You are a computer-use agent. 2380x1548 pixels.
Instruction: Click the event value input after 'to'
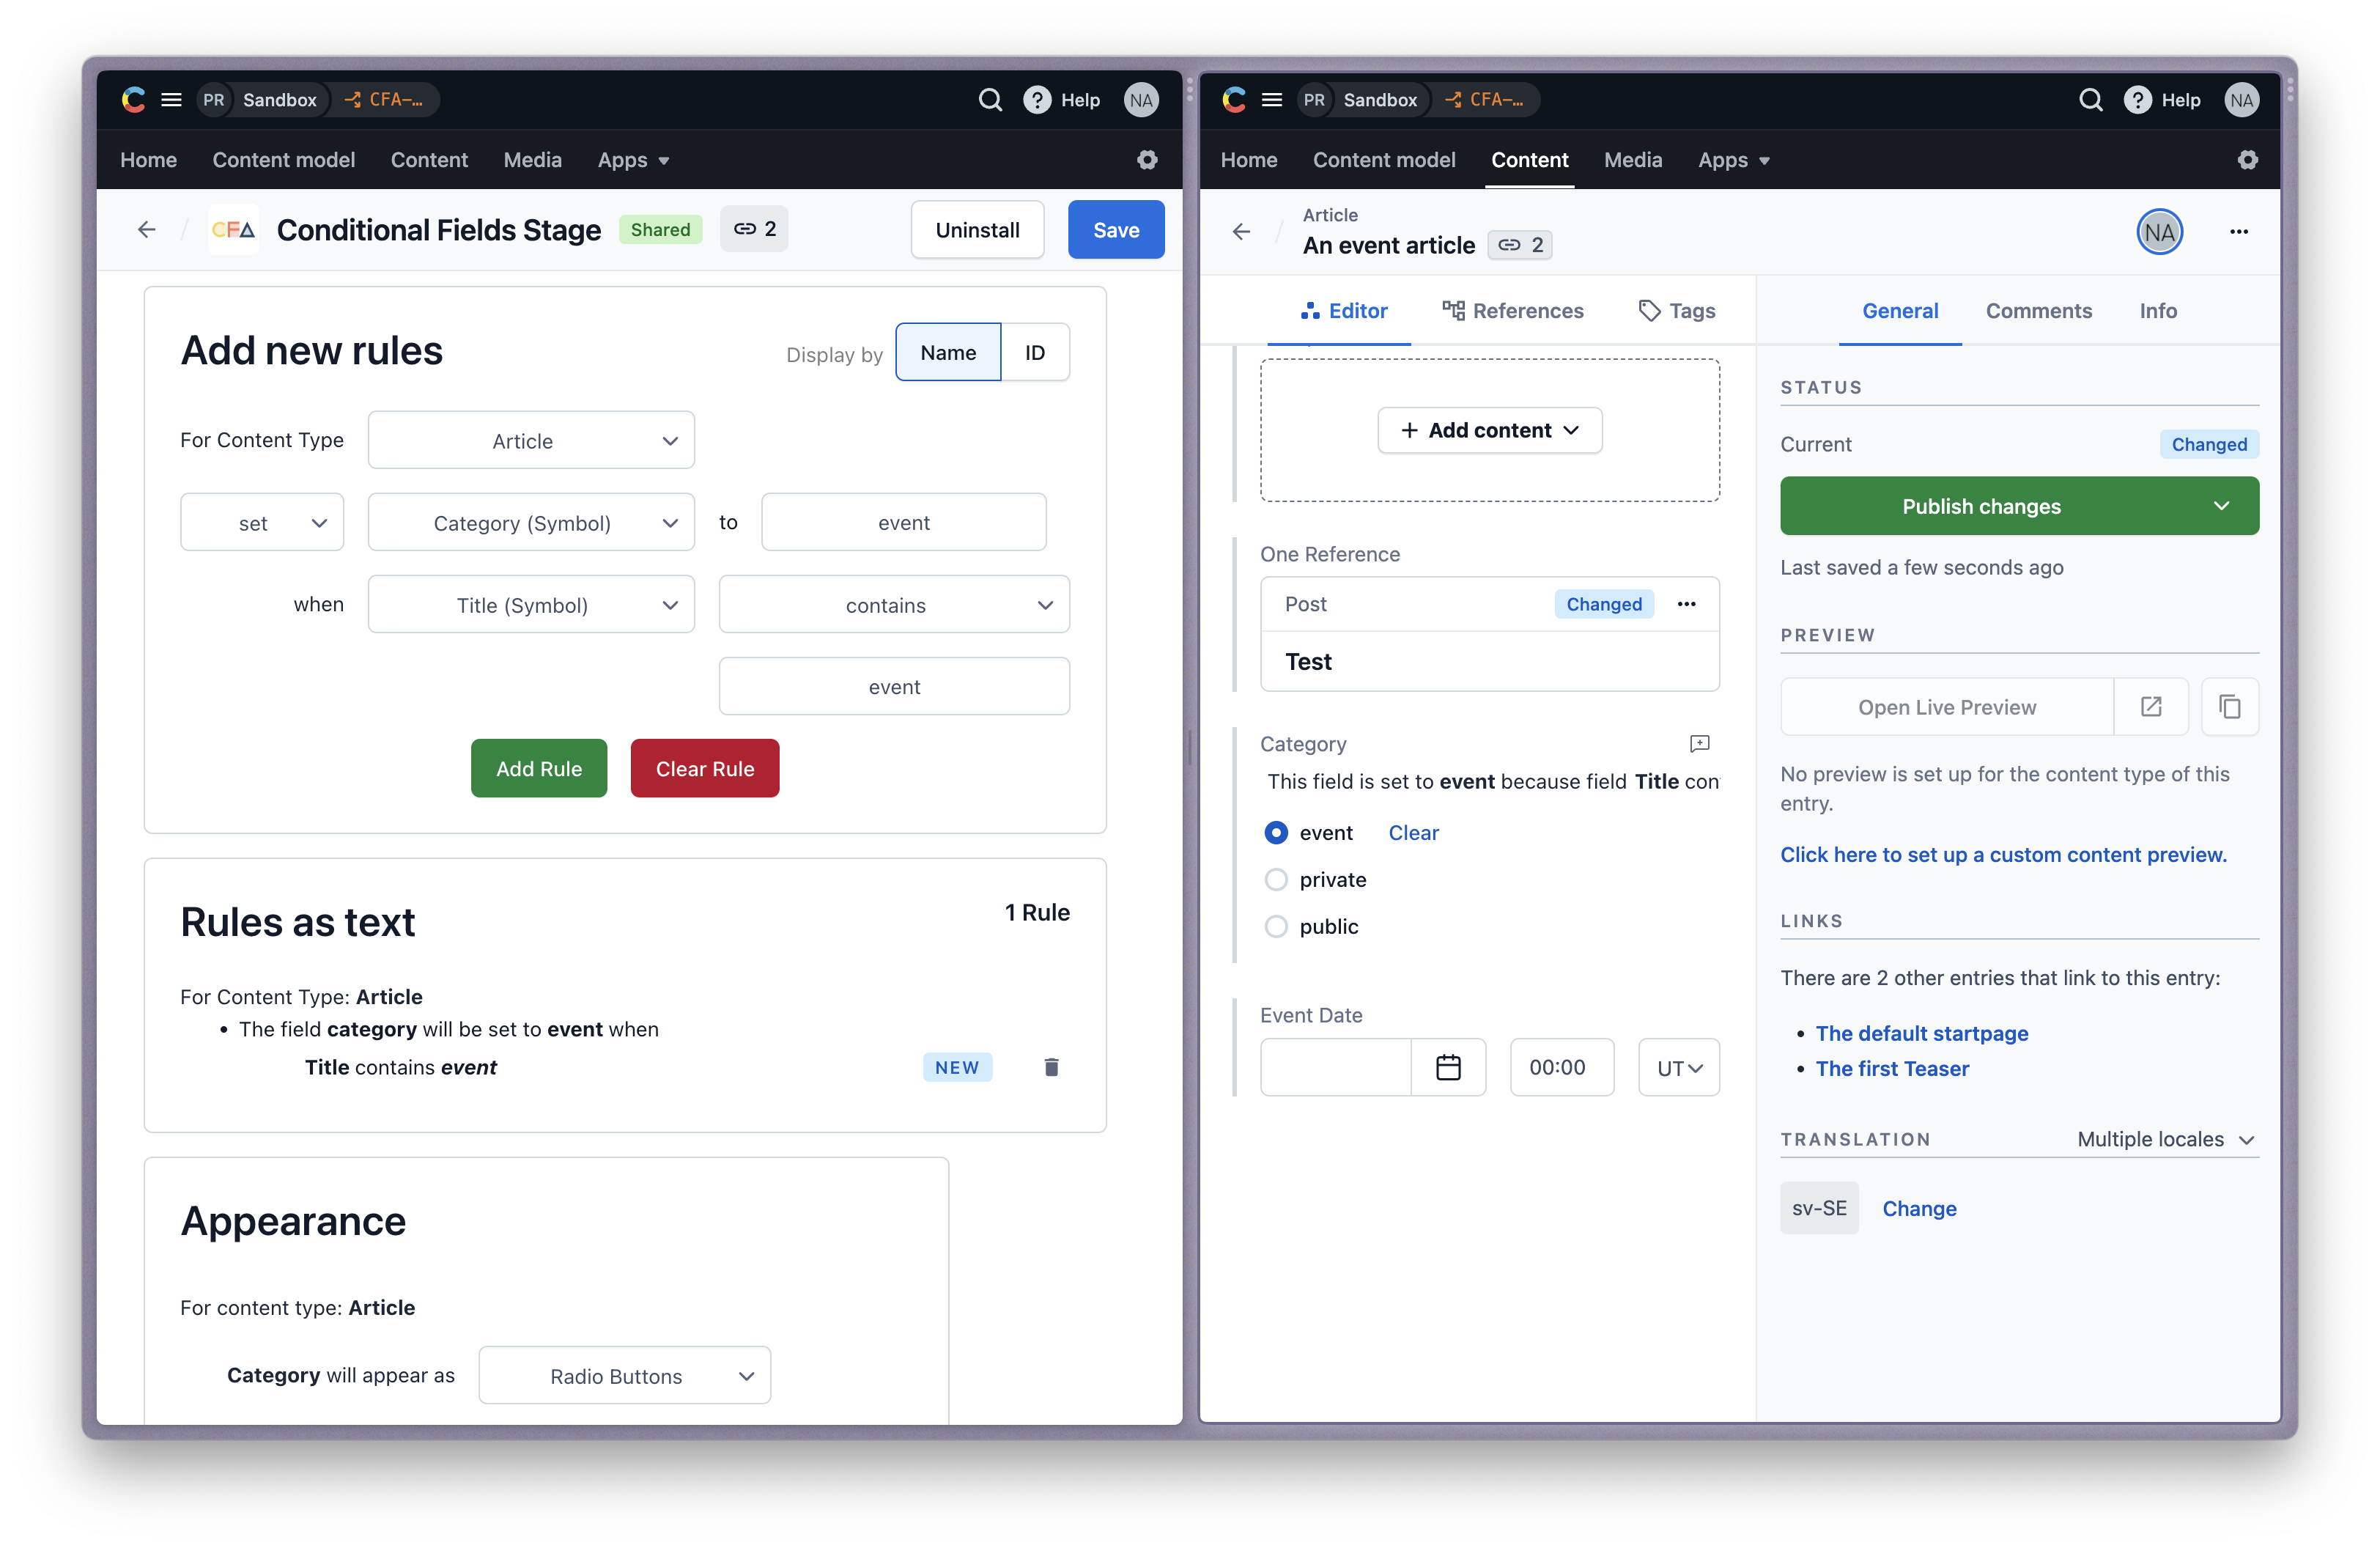coord(903,523)
